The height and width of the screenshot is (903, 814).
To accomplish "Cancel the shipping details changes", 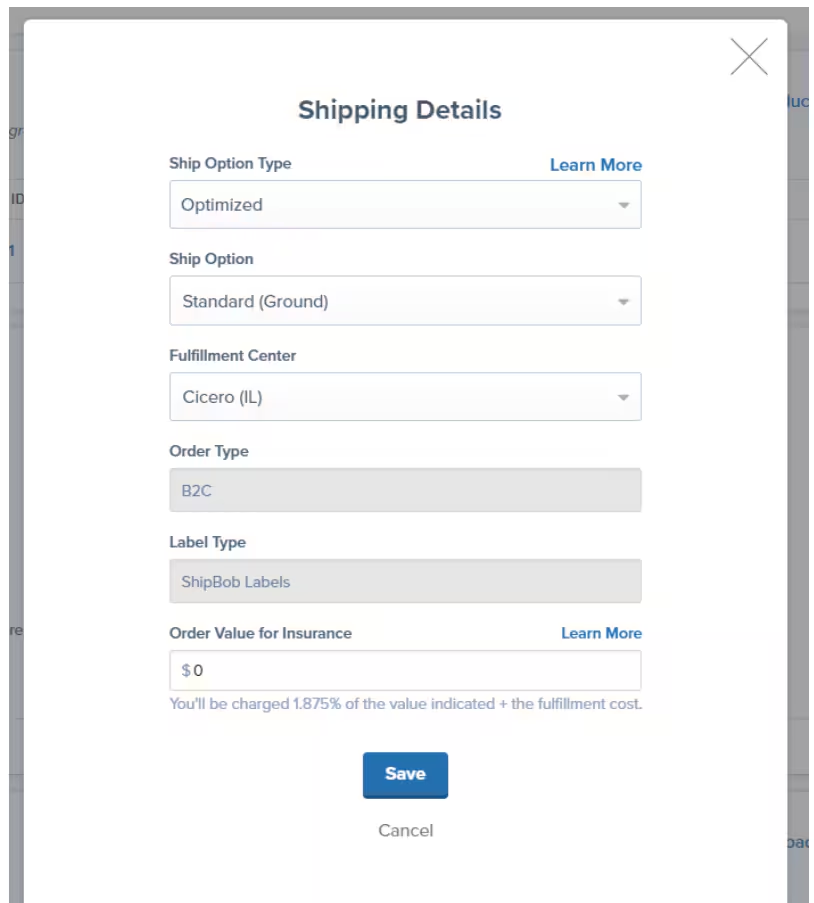I will point(405,830).
